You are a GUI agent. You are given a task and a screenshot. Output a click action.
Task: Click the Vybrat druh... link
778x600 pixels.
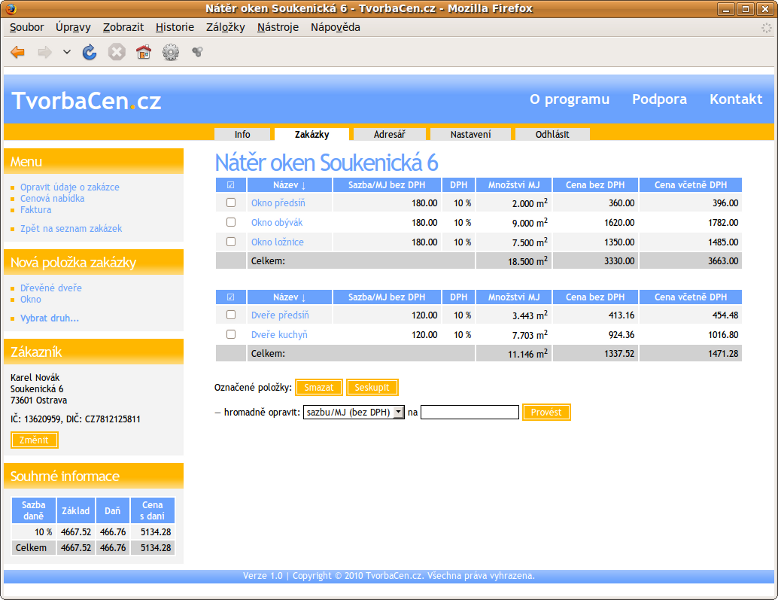click(x=50, y=318)
